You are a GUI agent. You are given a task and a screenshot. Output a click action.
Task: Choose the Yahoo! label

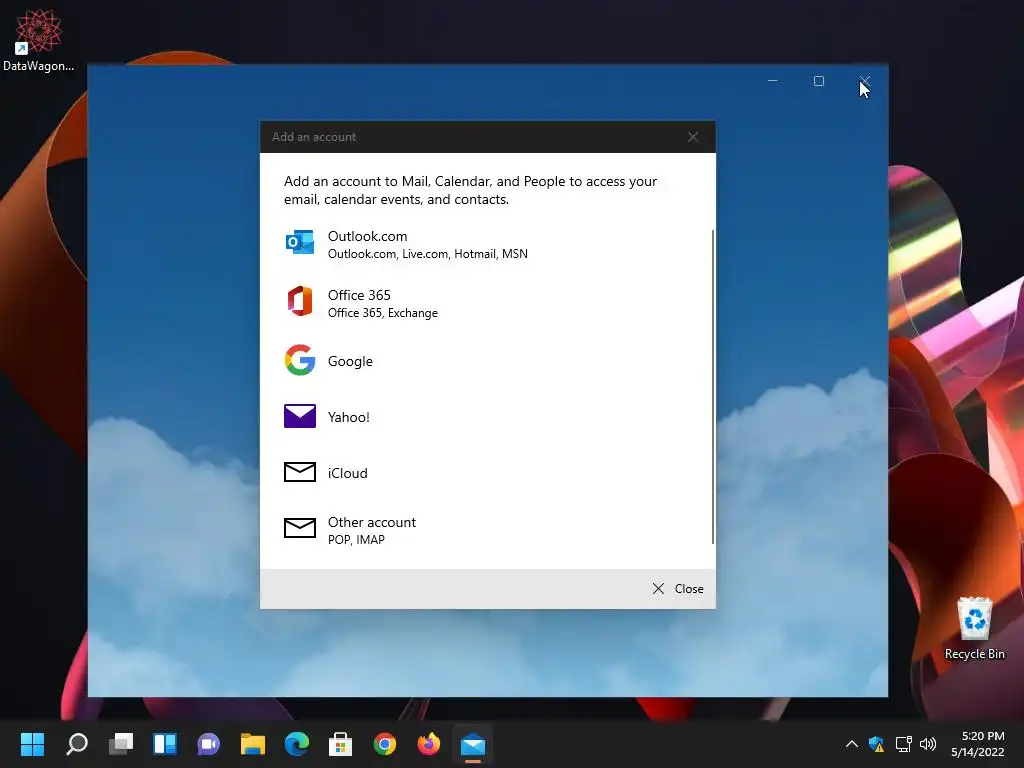pyautogui.click(x=349, y=417)
